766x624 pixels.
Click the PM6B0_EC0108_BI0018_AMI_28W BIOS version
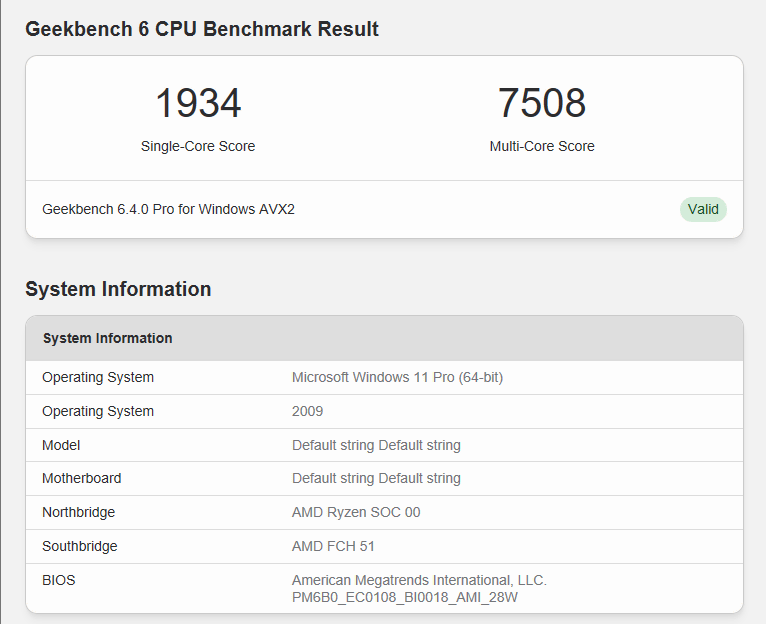click(404, 597)
